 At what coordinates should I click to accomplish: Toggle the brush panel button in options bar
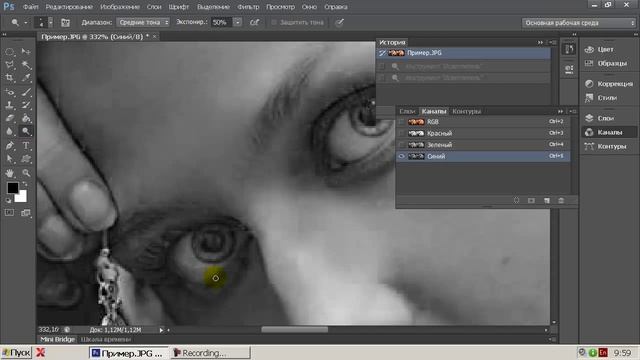(x=65, y=22)
